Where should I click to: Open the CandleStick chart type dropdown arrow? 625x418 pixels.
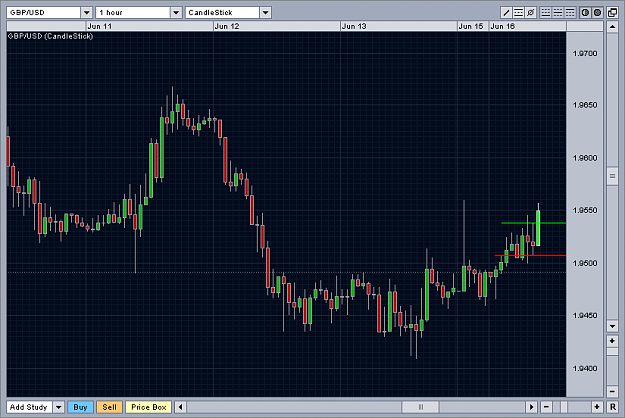tap(265, 13)
